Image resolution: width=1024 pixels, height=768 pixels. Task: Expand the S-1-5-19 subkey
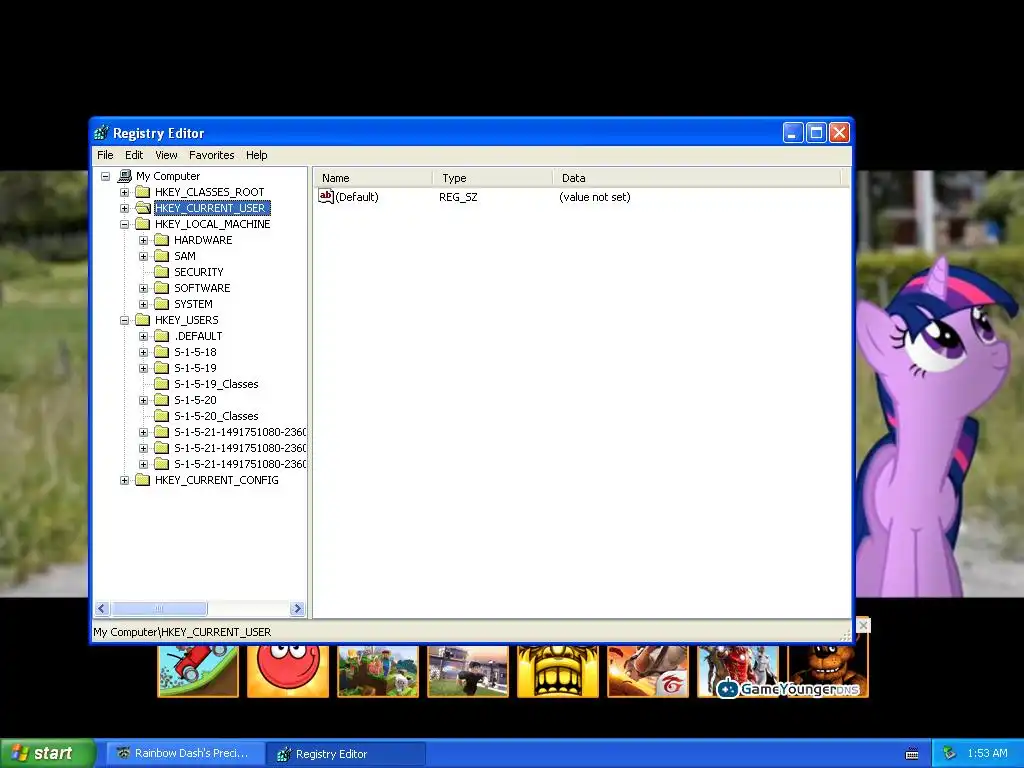coord(144,368)
